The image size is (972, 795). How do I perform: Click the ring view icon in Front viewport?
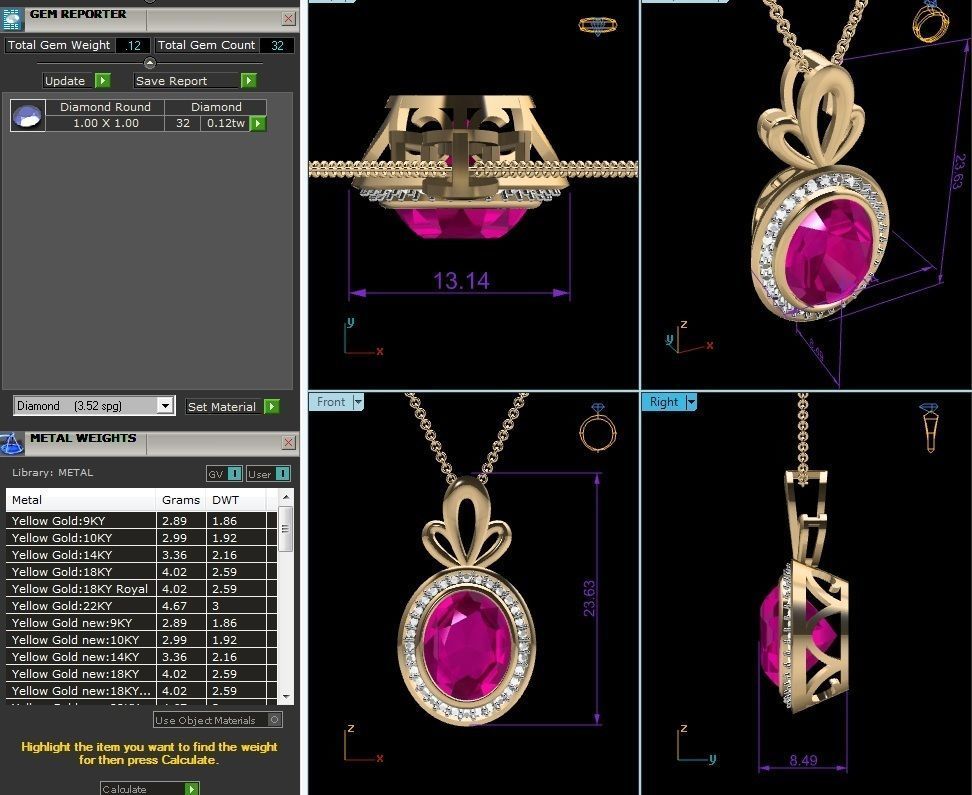click(x=598, y=427)
